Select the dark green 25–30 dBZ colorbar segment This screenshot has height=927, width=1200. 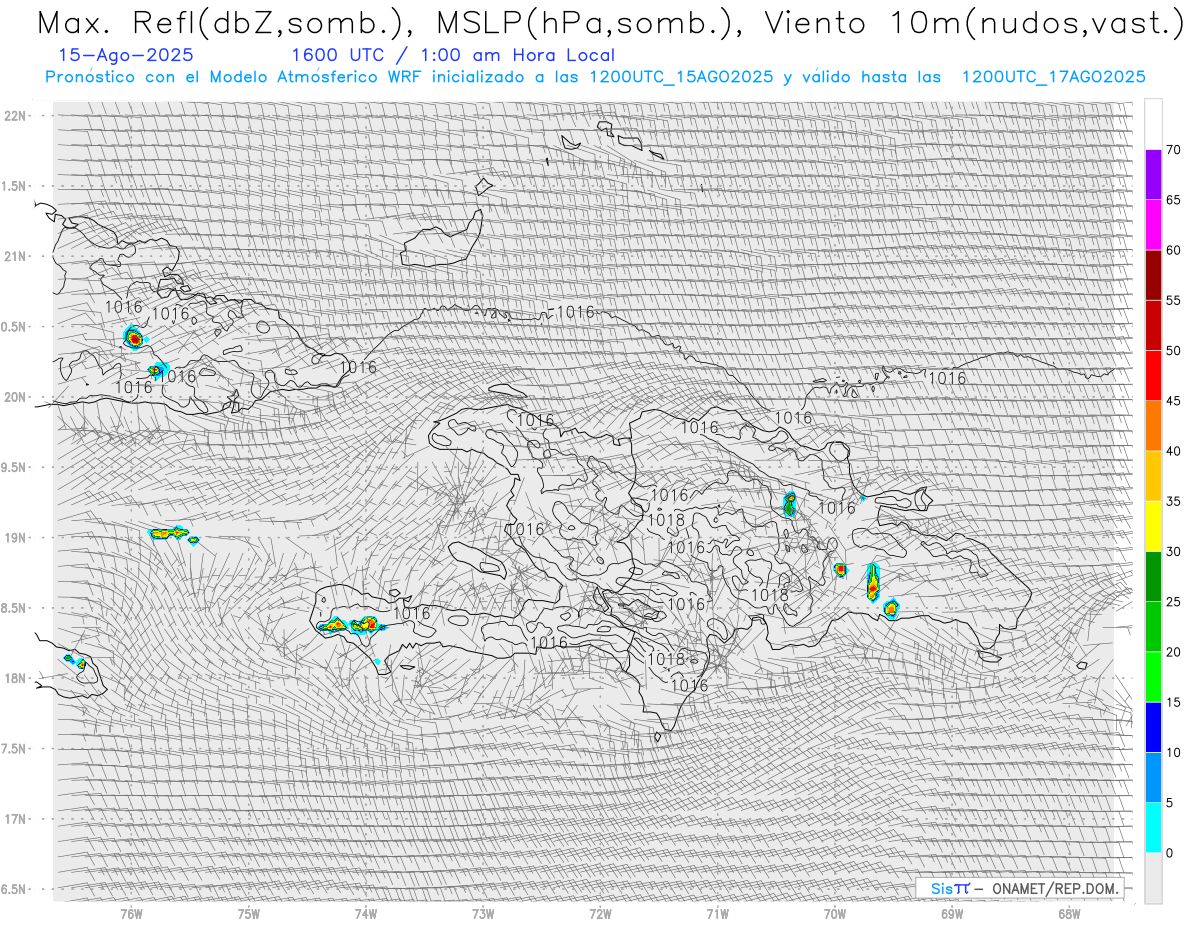1153,576
